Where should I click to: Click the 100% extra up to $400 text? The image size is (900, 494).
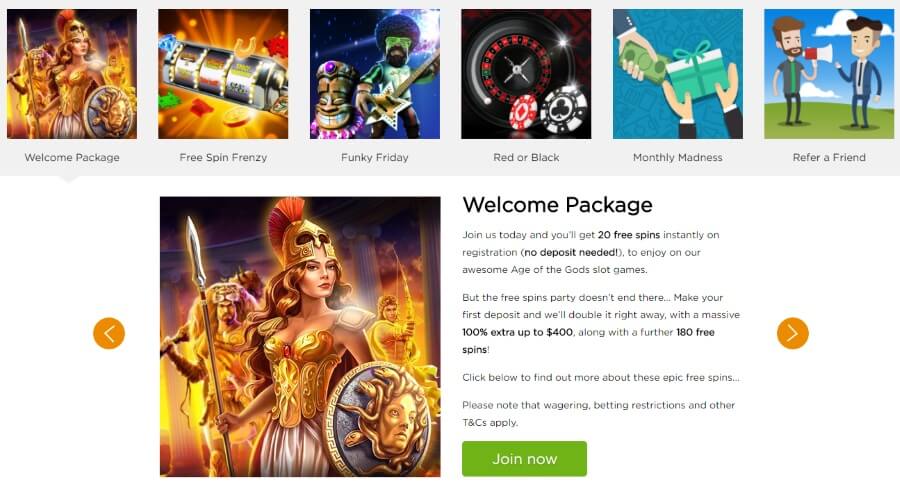(x=517, y=332)
